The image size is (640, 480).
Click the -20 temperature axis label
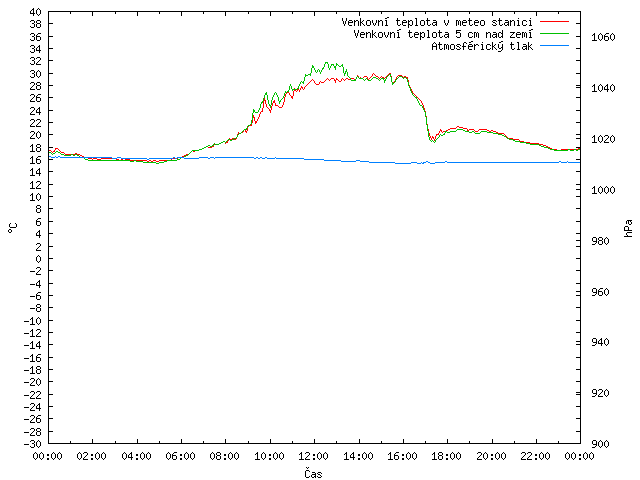point(33,382)
